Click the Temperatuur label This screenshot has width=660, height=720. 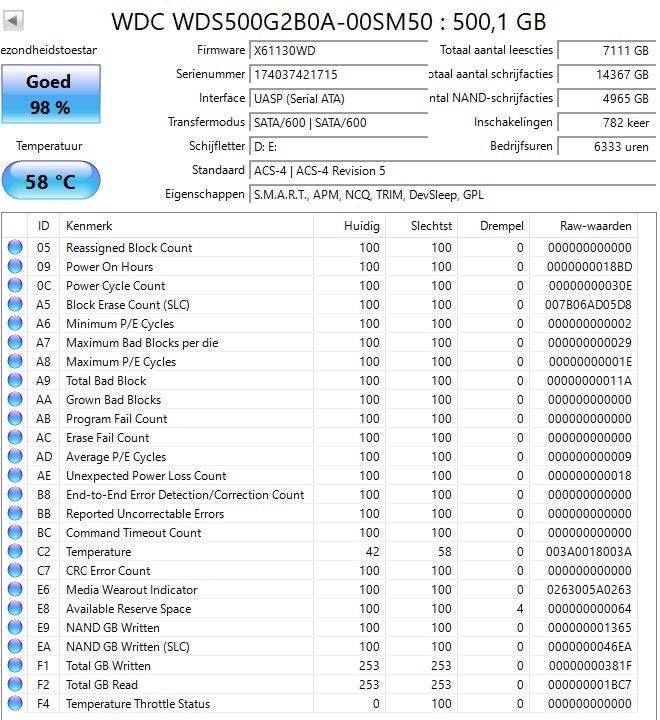coord(49,146)
